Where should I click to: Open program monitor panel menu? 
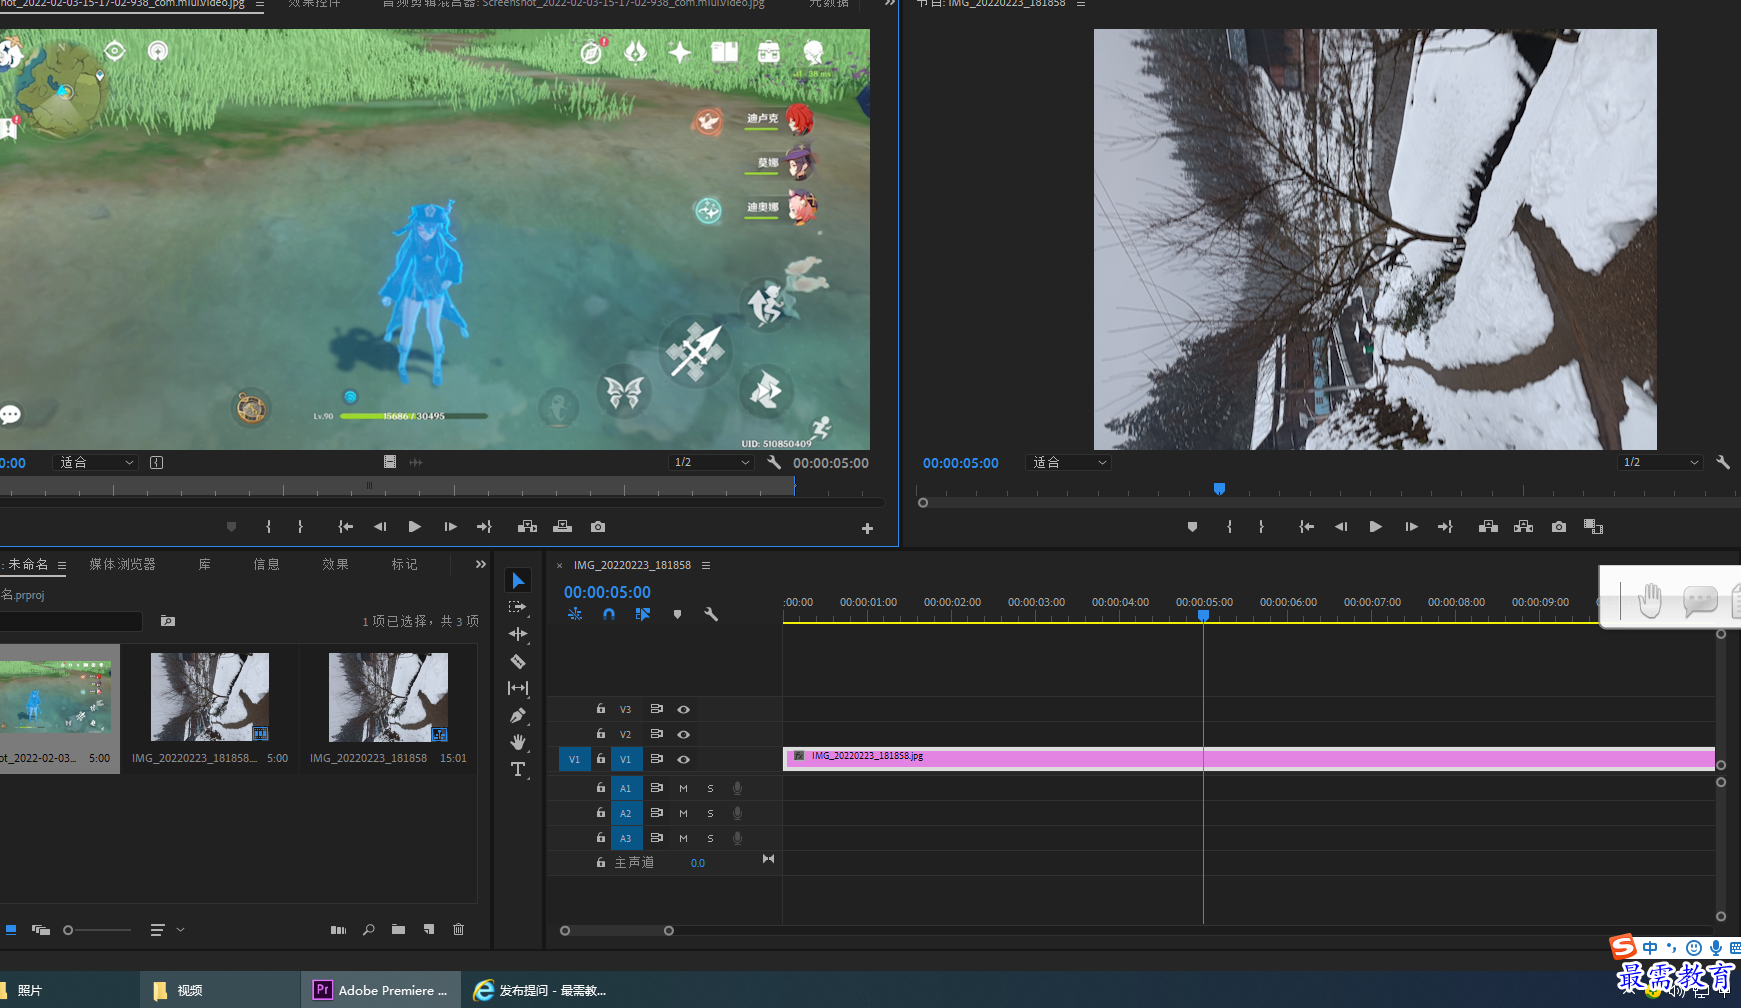(1081, 4)
